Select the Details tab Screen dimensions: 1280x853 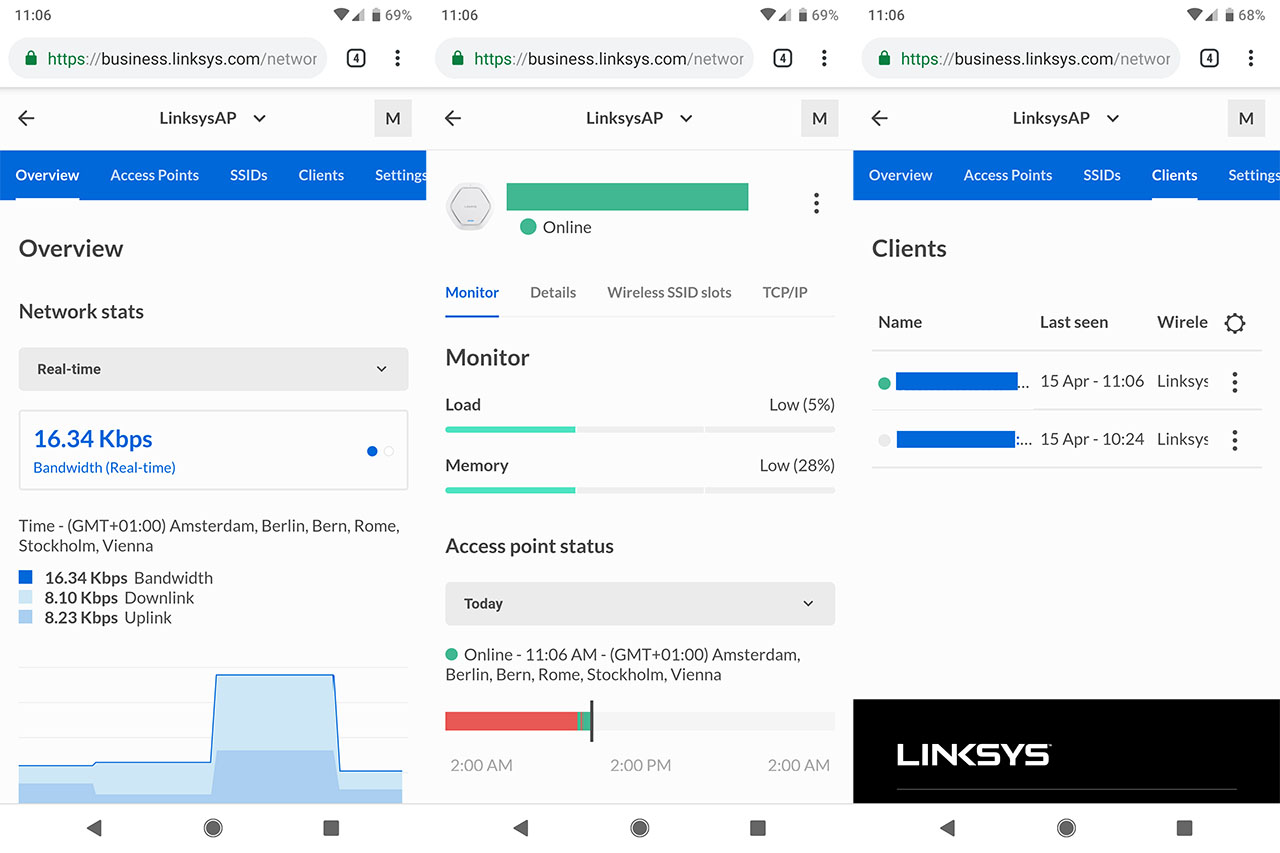[x=553, y=293]
